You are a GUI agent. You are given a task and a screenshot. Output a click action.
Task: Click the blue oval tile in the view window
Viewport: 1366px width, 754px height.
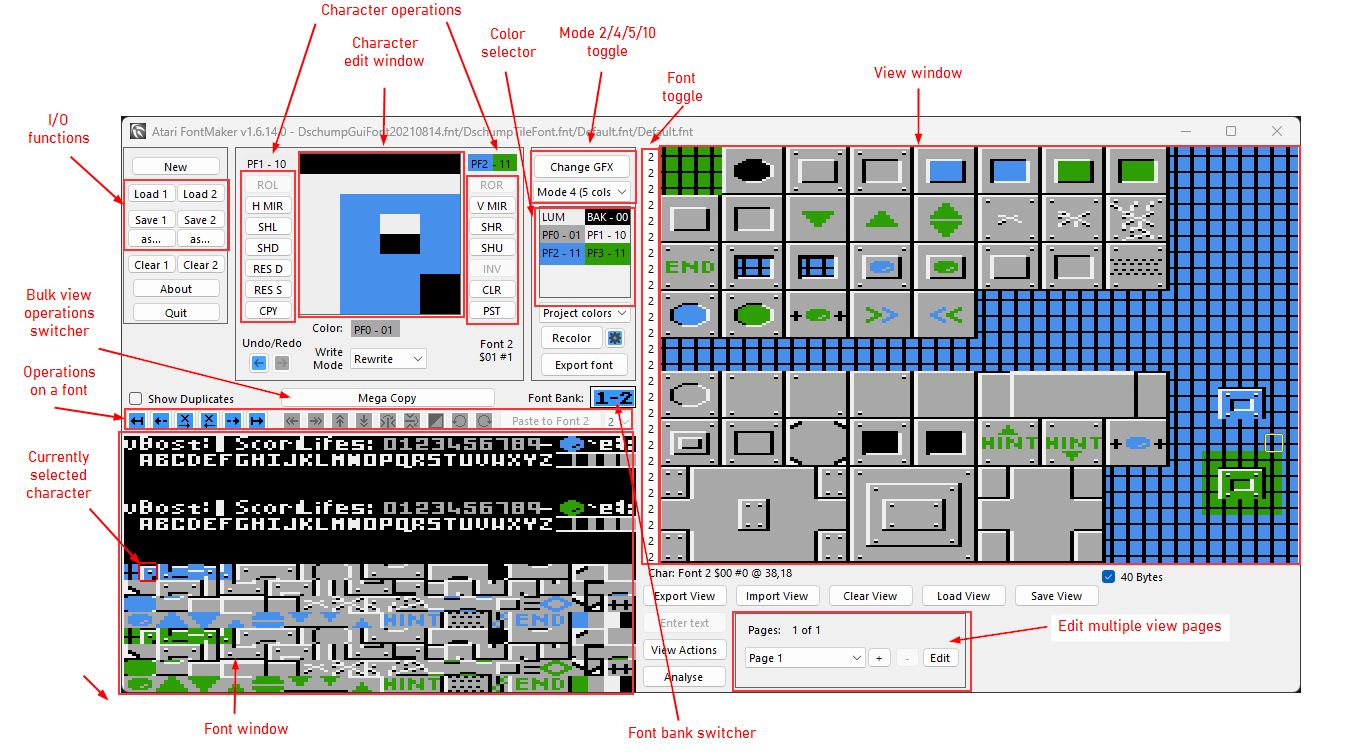point(691,314)
